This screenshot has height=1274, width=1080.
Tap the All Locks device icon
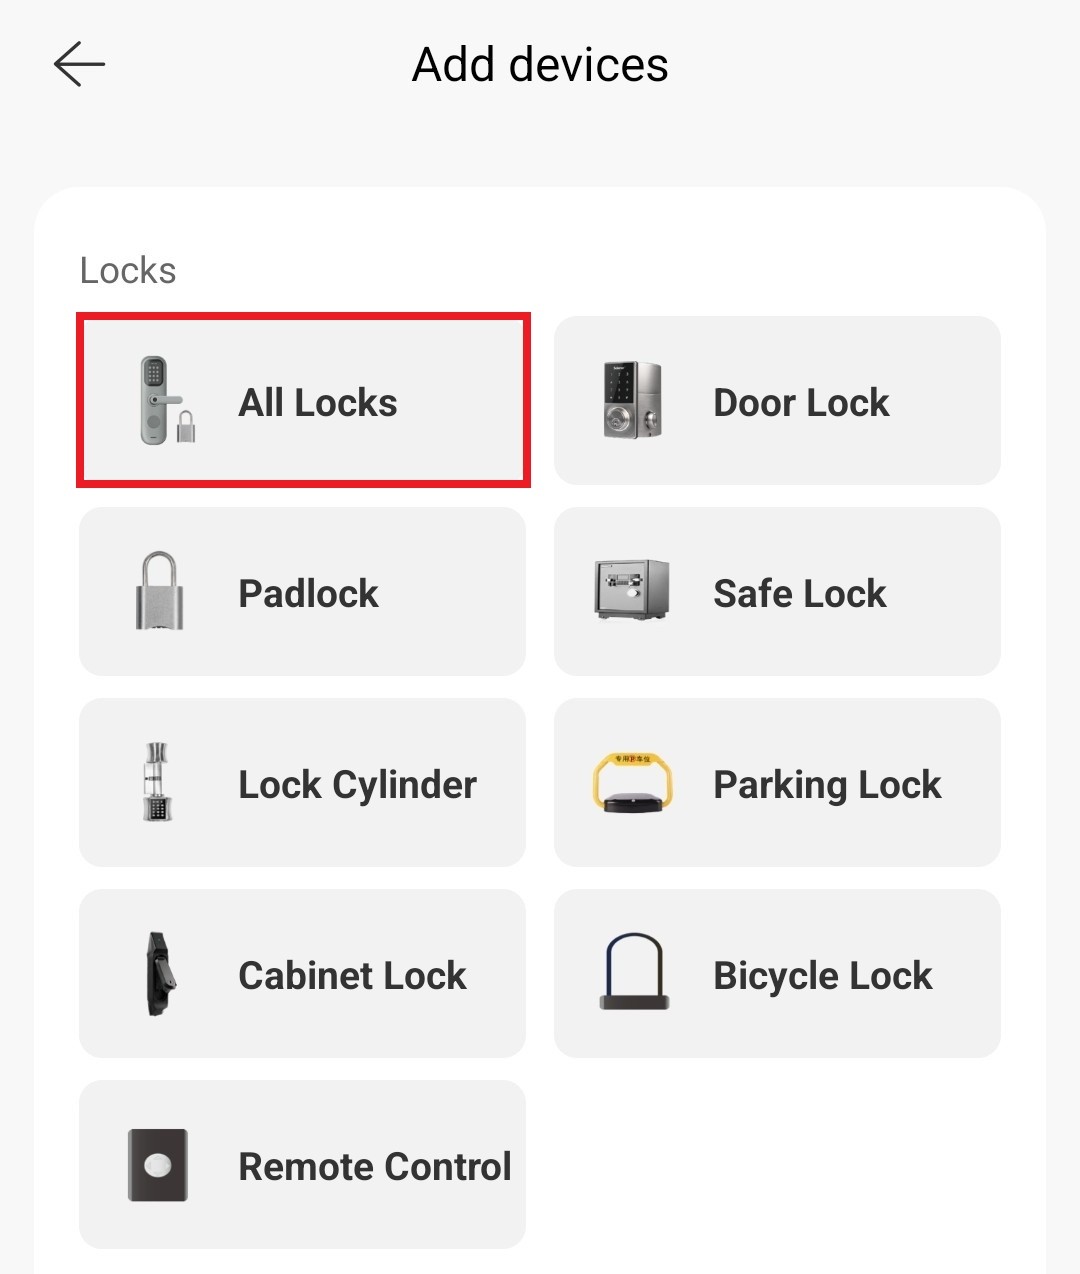(x=167, y=401)
